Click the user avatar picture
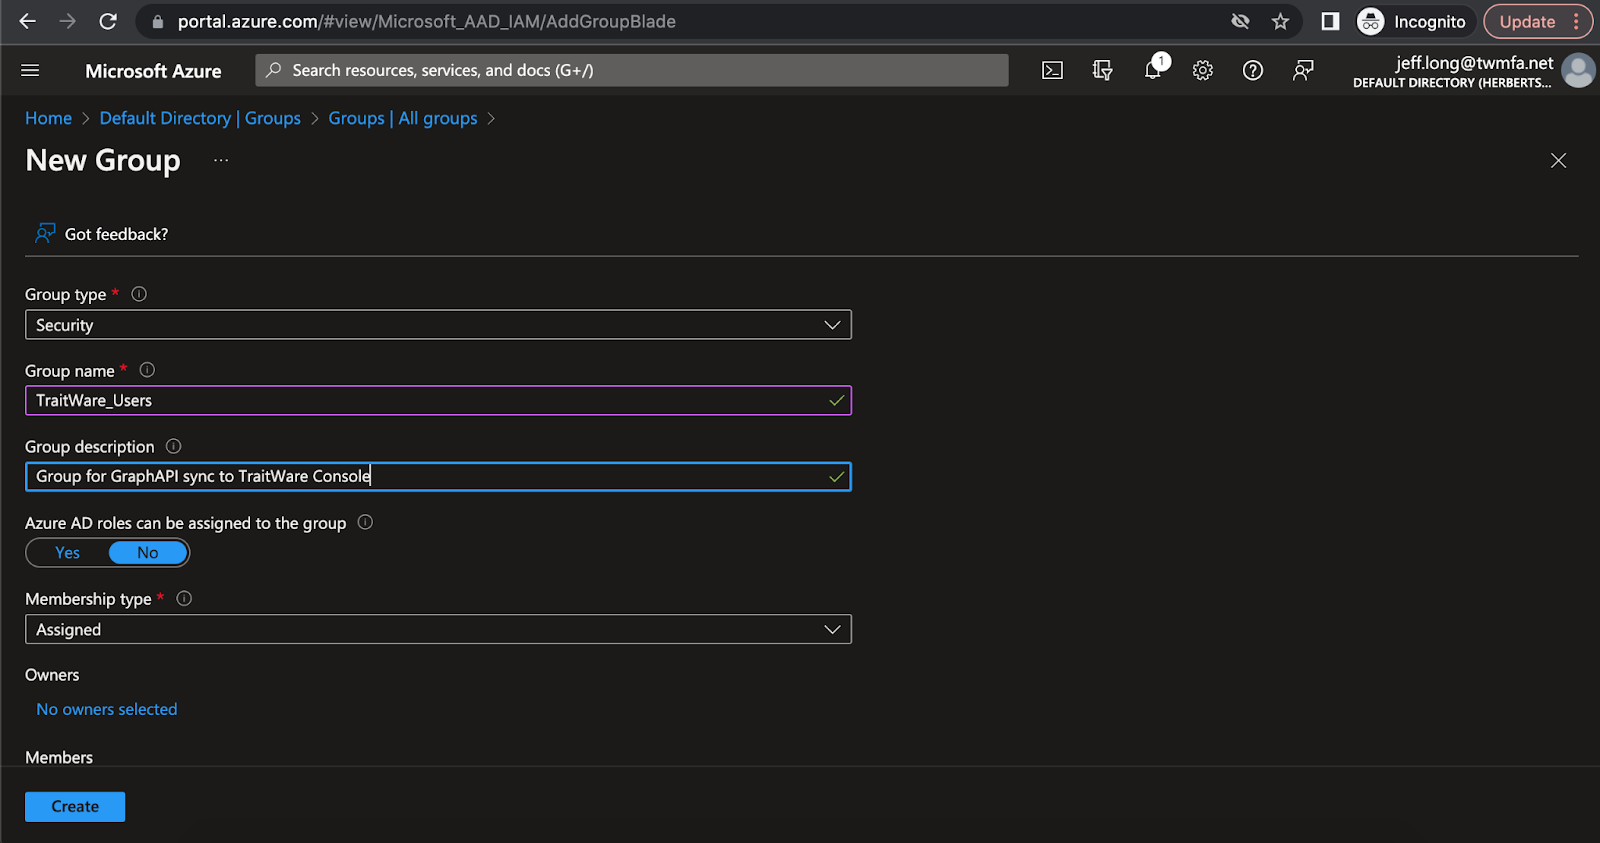 [1578, 70]
